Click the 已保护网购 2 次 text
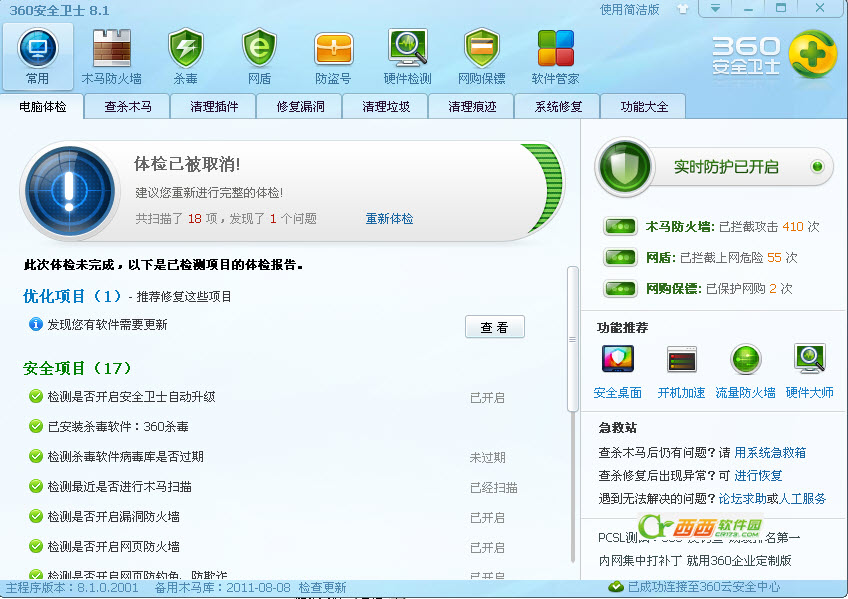The image size is (848, 599). coord(749,288)
